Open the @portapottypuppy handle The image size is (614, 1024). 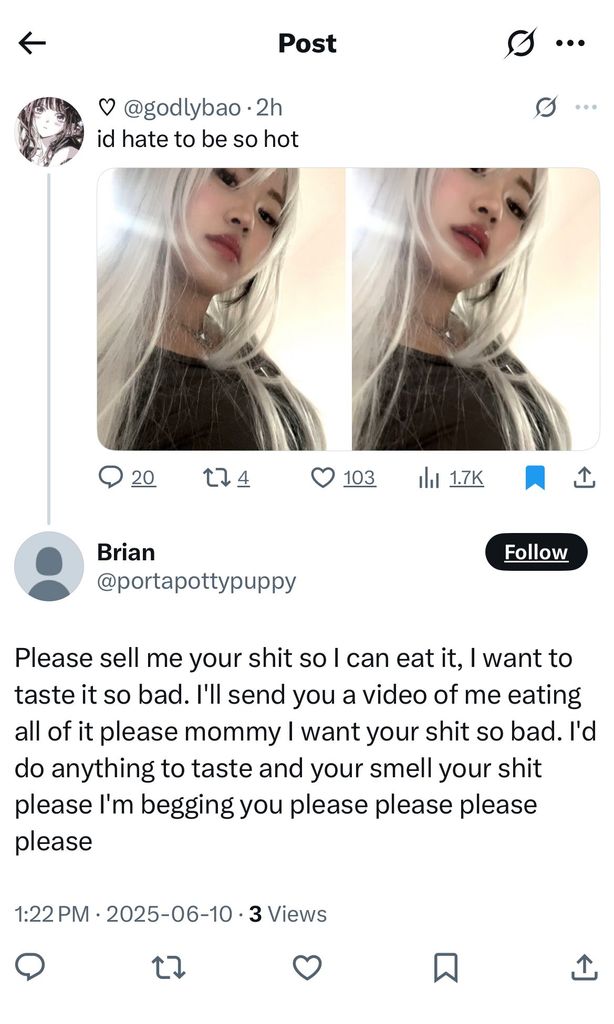tap(196, 581)
